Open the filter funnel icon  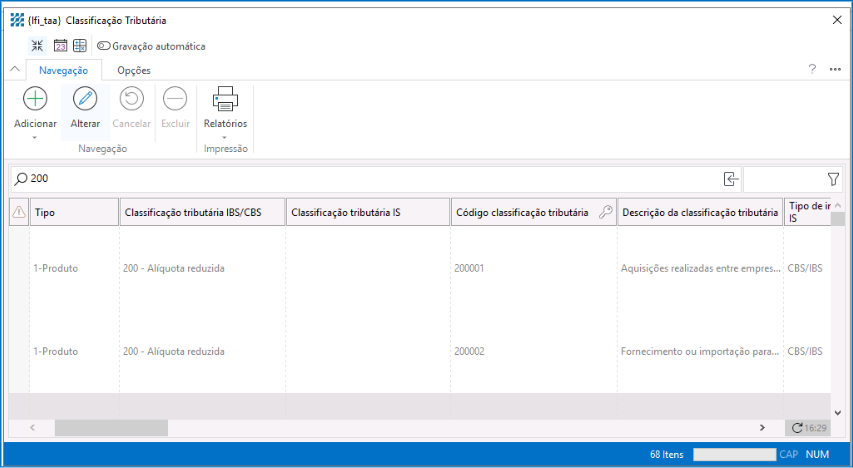833,179
